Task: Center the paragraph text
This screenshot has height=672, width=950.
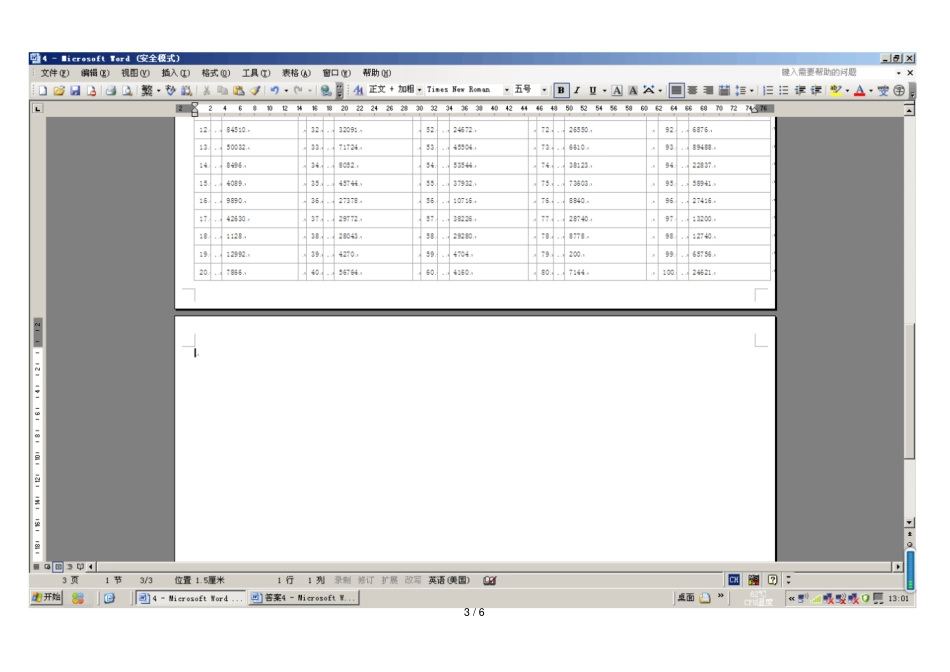Action: tap(693, 90)
